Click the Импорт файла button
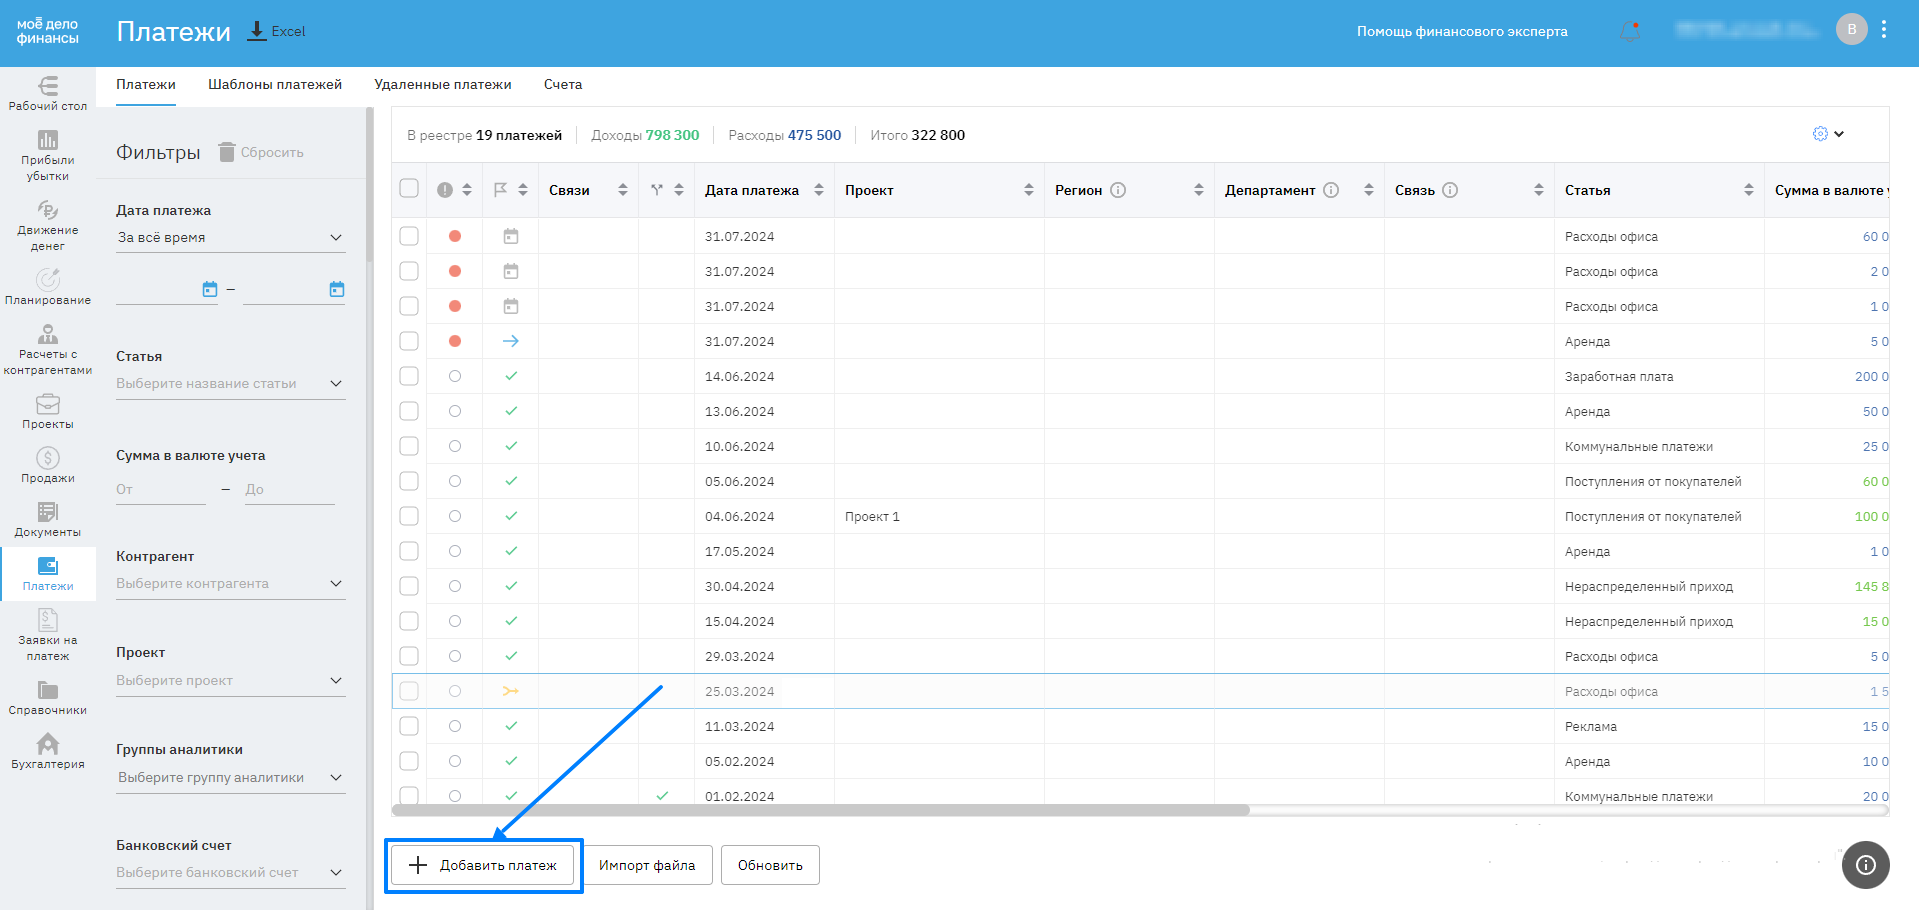This screenshot has height=910, width=1919. pos(646,865)
